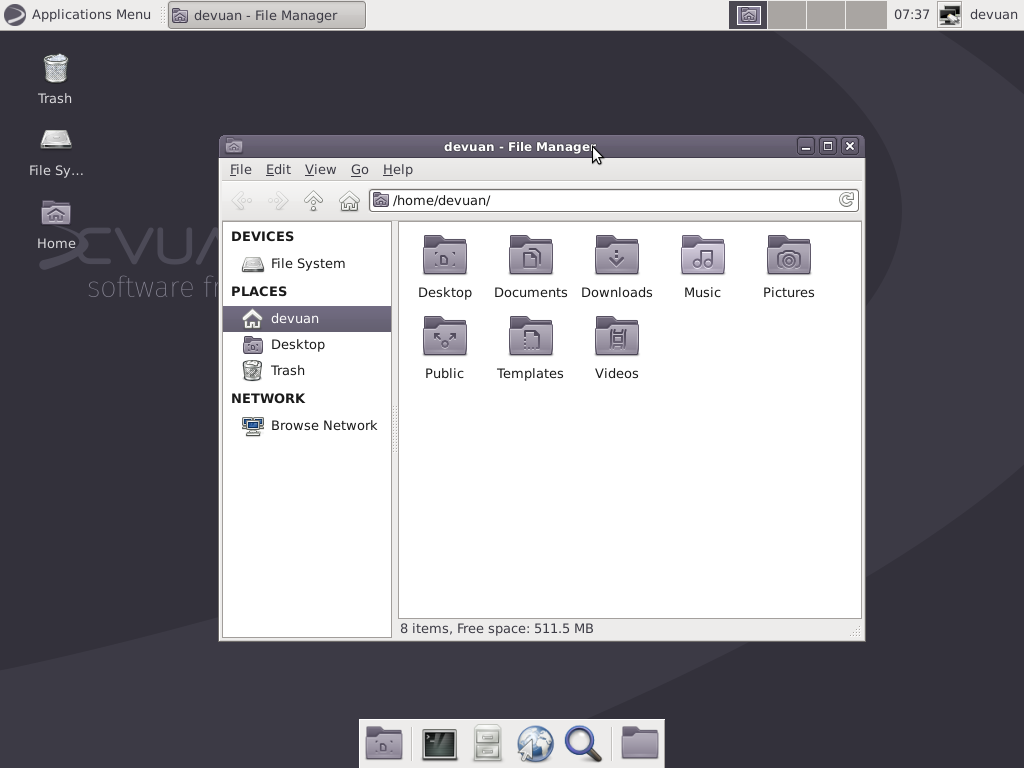Open the web browser from the dock
Viewport: 1024px width, 768px height.
pos(535,743)
